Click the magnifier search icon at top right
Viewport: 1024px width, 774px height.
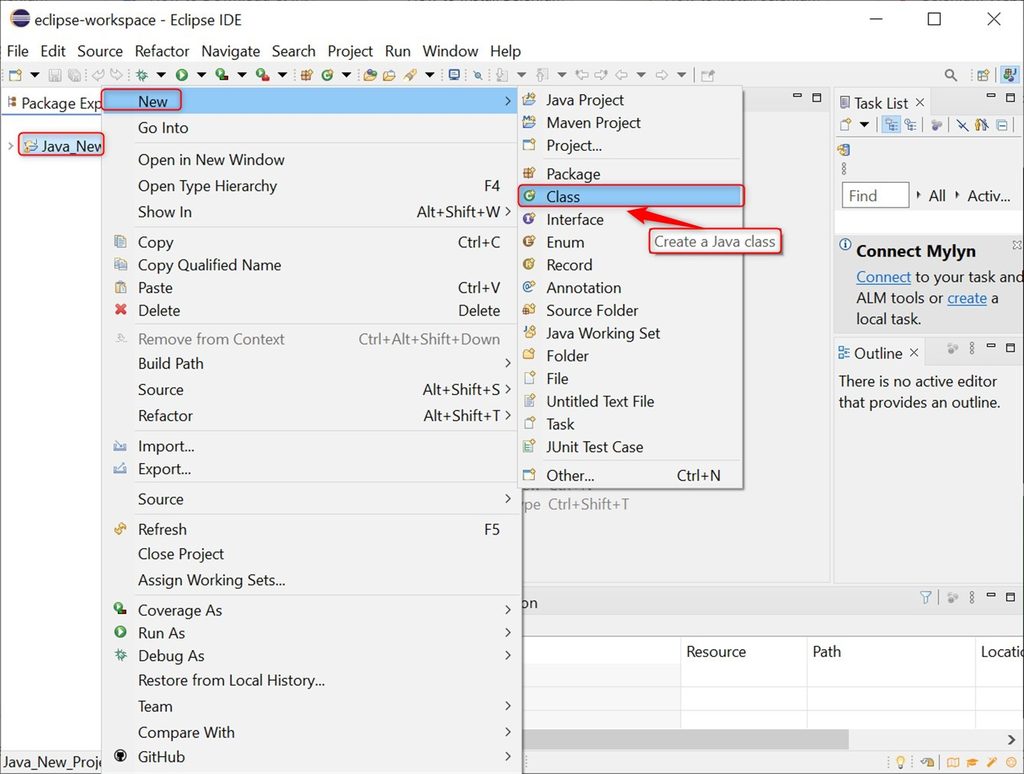951,75
